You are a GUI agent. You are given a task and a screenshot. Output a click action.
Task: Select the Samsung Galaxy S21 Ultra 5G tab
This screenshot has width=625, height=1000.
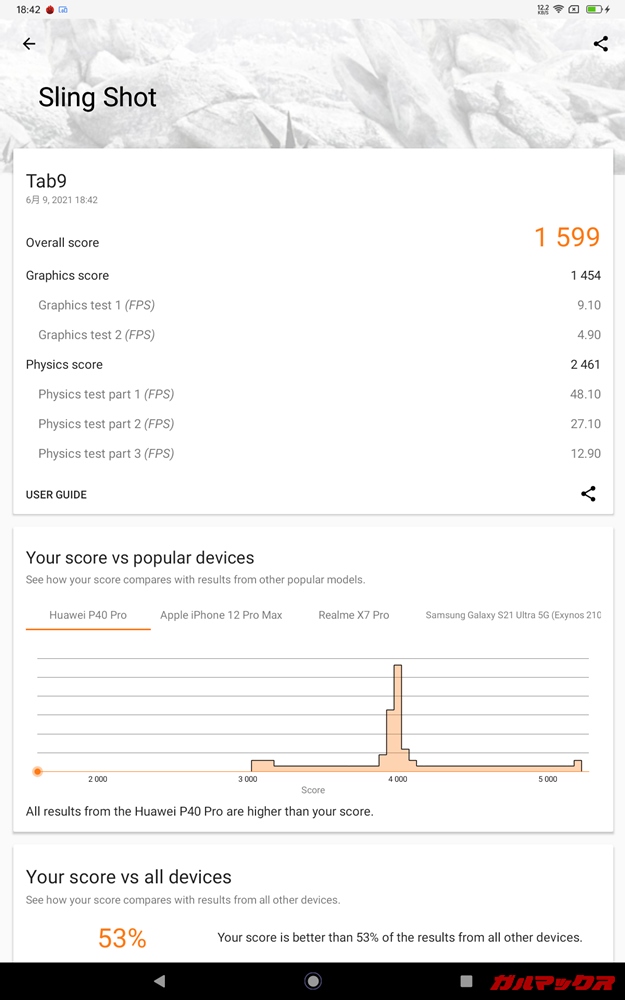click(513, 615)
